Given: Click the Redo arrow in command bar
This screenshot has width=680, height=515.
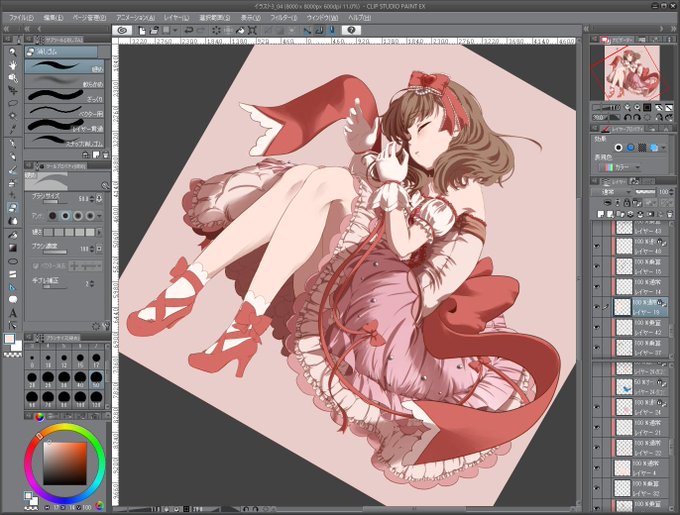Looking at the screenshot, I should 201,30.
